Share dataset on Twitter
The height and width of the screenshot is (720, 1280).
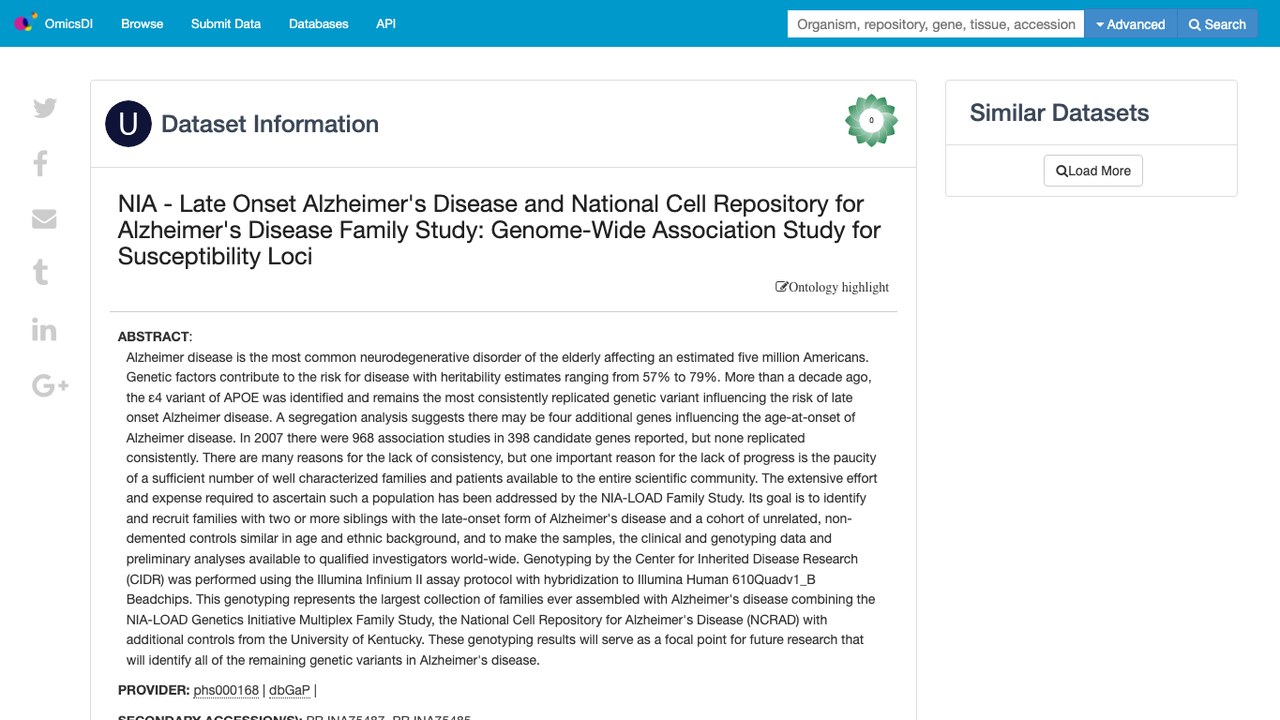coord(45,108)
